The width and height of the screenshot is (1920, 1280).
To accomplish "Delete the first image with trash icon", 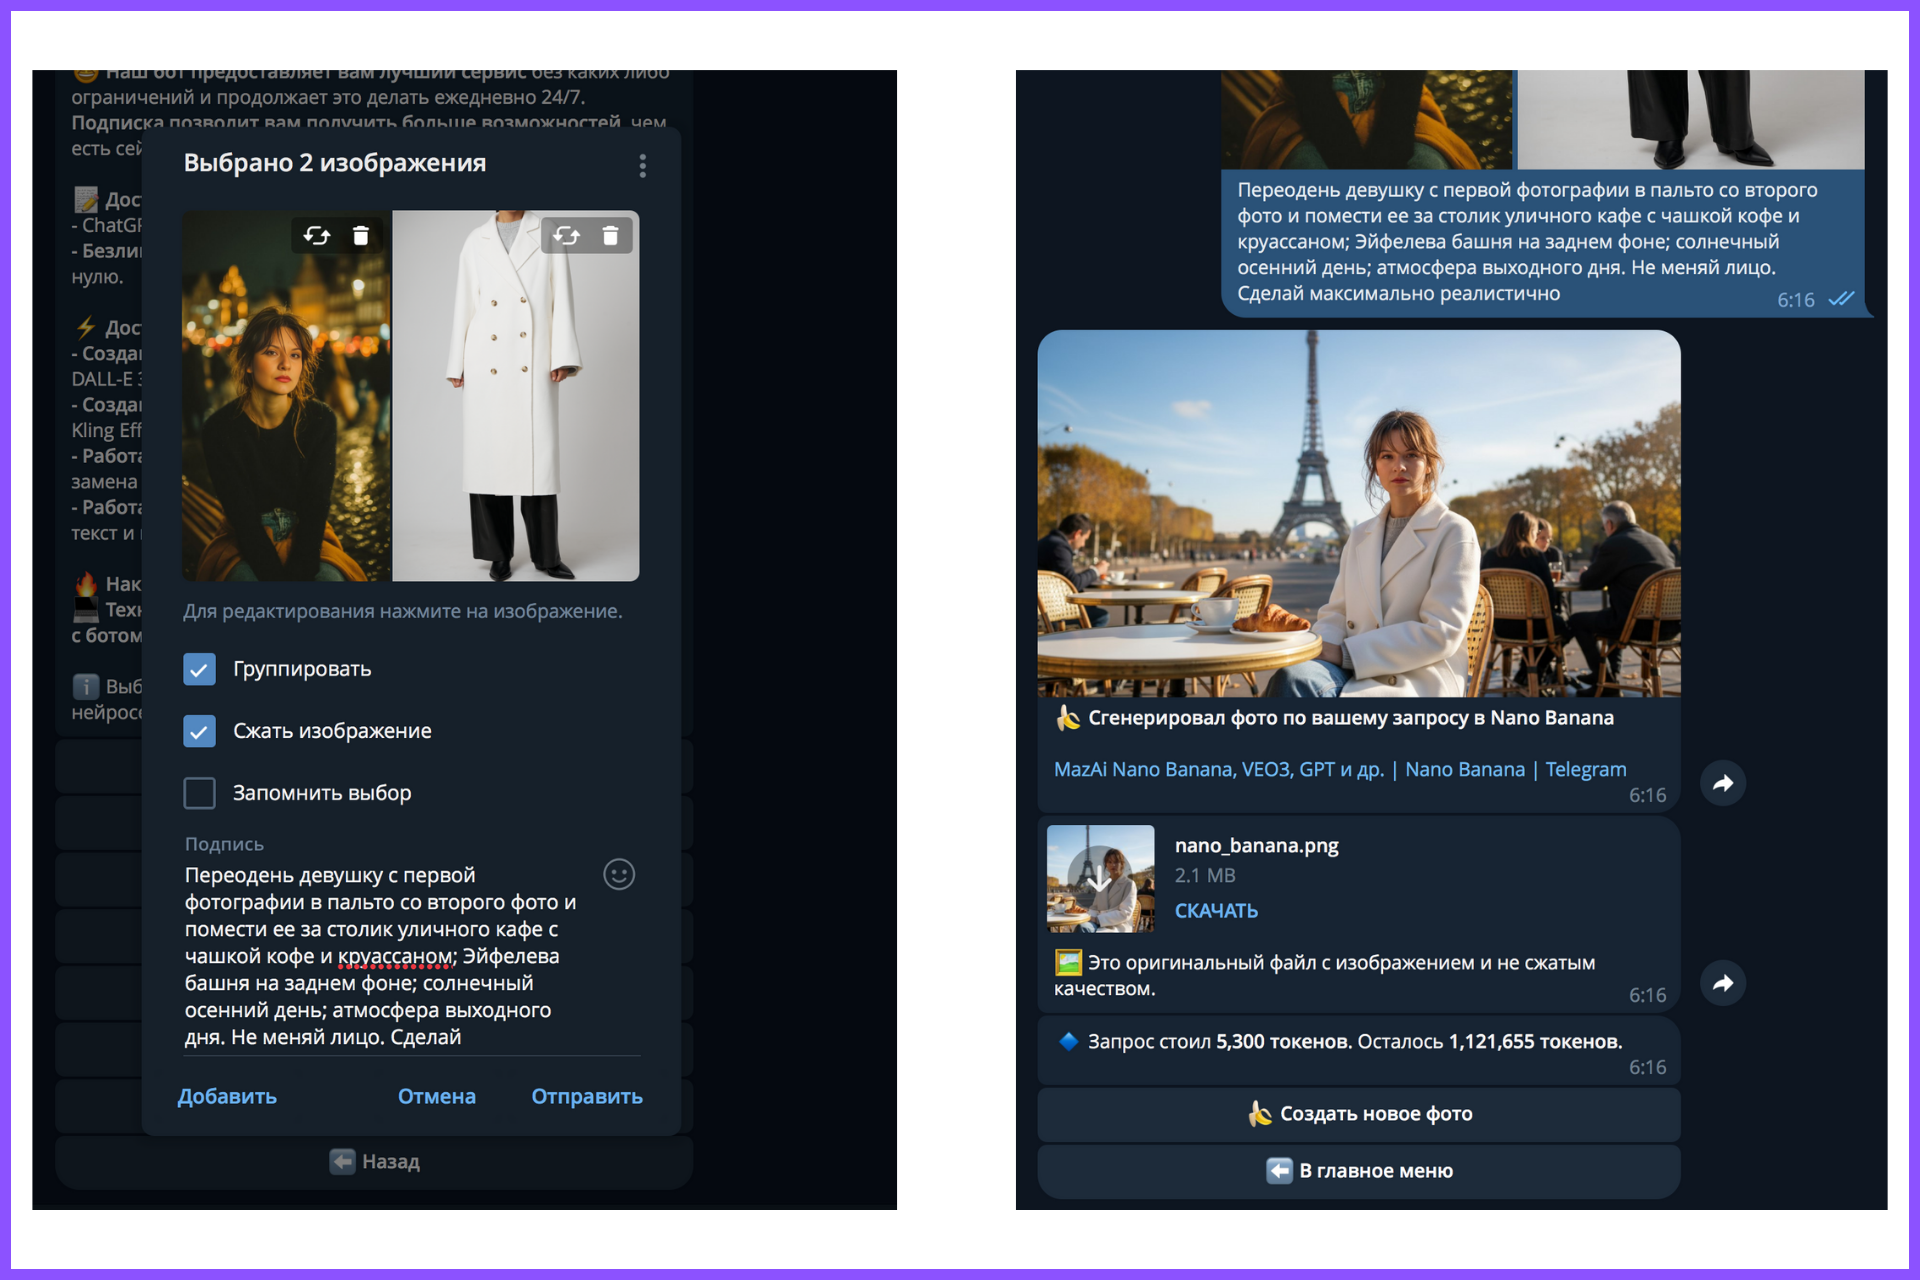I will pos(361,235).
